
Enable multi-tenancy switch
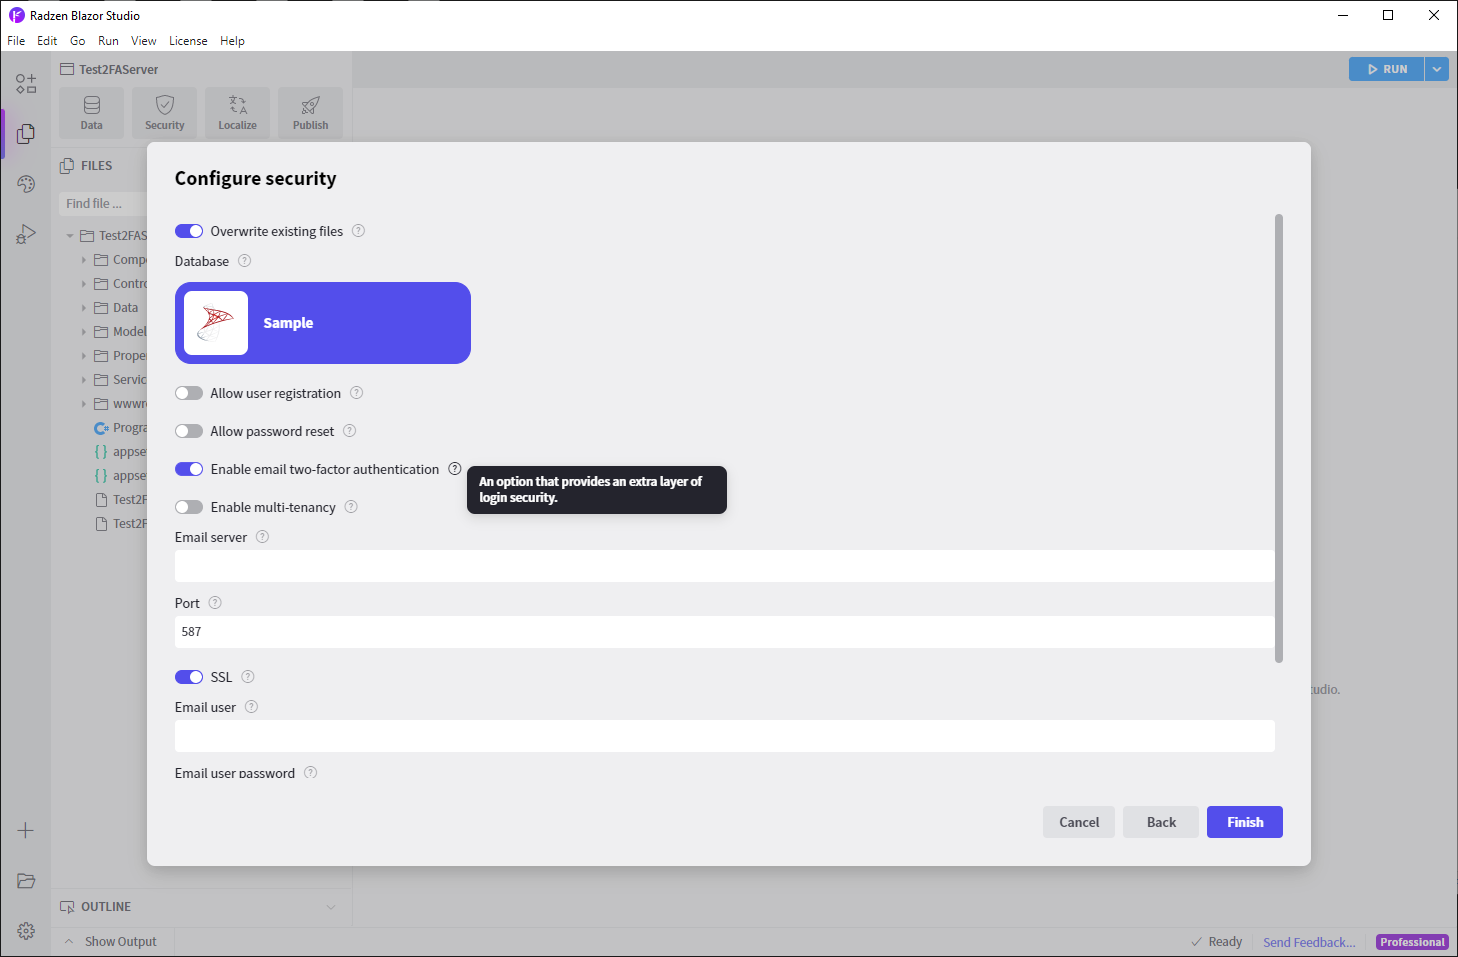[189, 507]
